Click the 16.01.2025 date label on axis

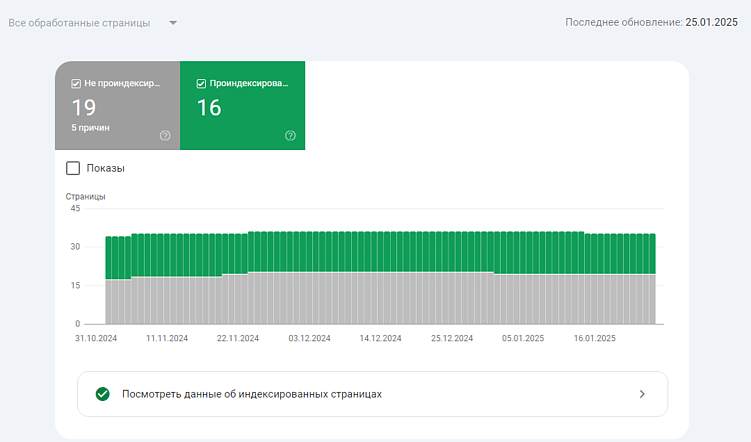[594, 339]
